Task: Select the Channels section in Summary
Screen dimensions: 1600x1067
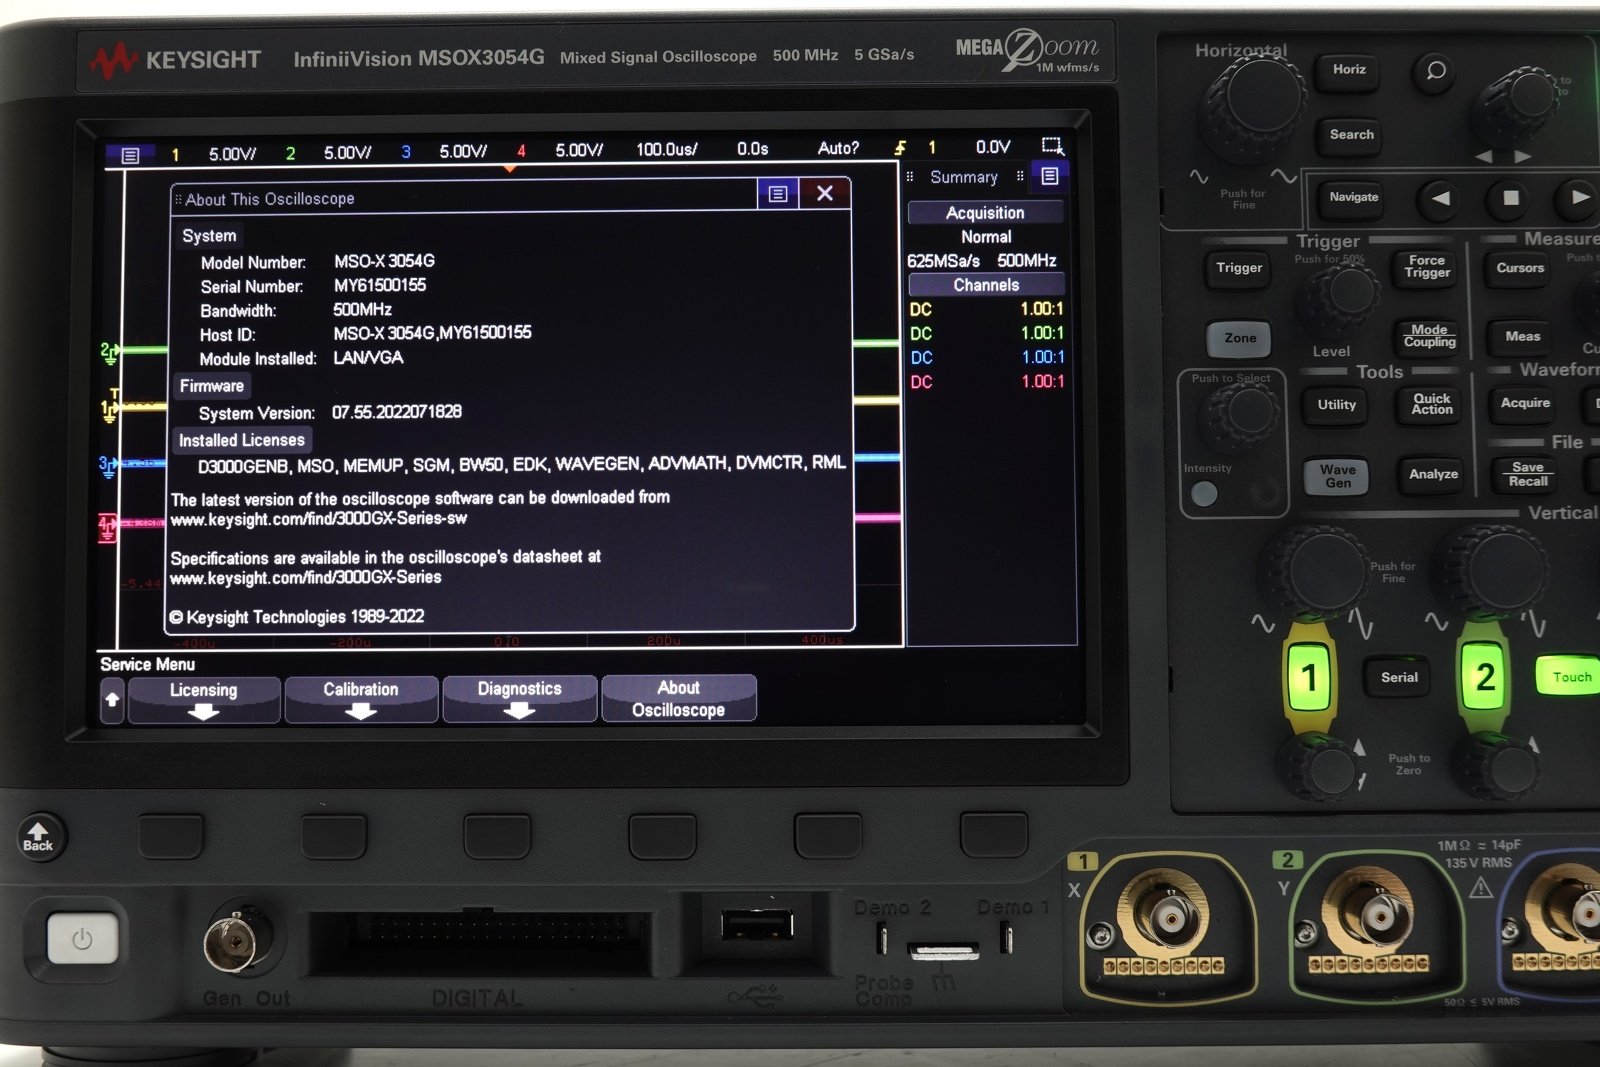Action: (986, 285)
